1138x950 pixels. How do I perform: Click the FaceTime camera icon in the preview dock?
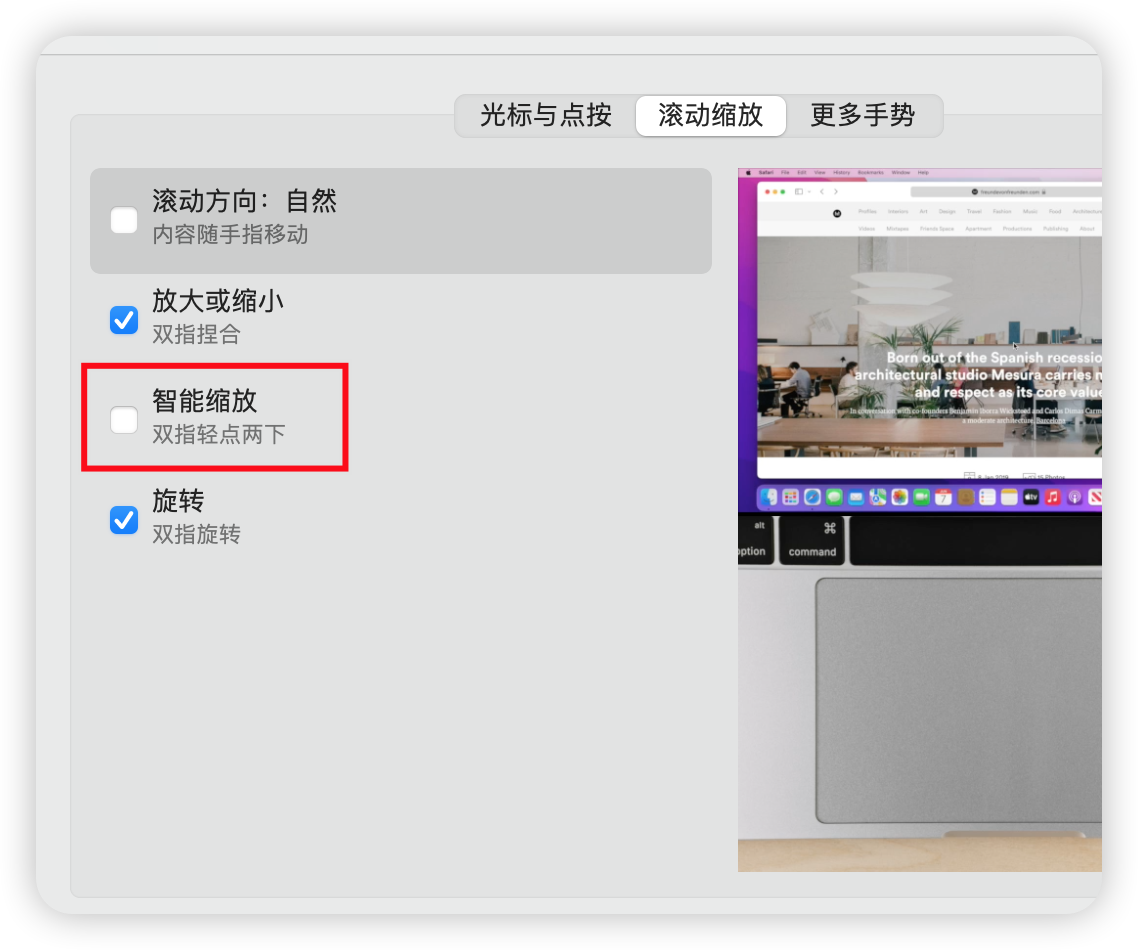coord(921,497)
